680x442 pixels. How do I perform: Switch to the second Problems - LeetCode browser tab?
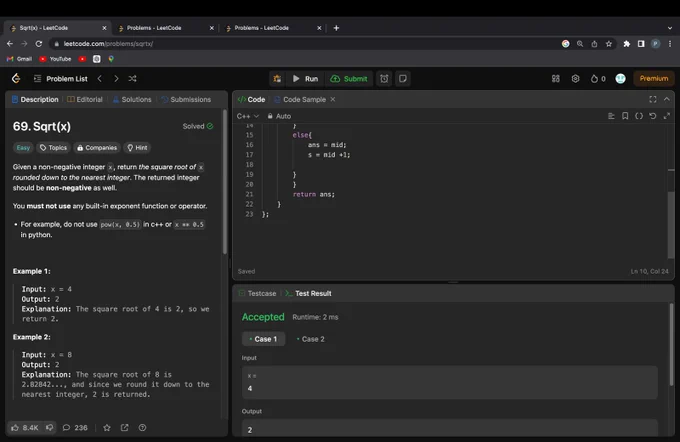pos(275,28)
